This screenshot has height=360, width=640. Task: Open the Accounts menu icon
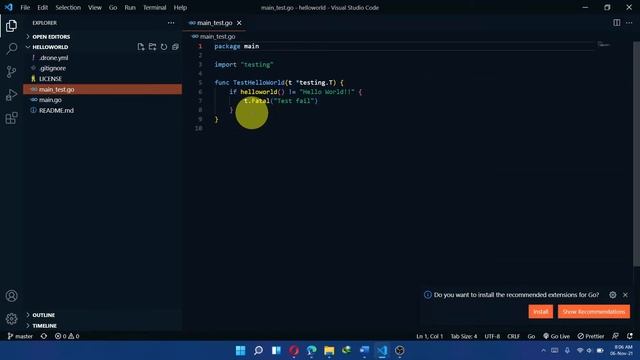[11, 296]
